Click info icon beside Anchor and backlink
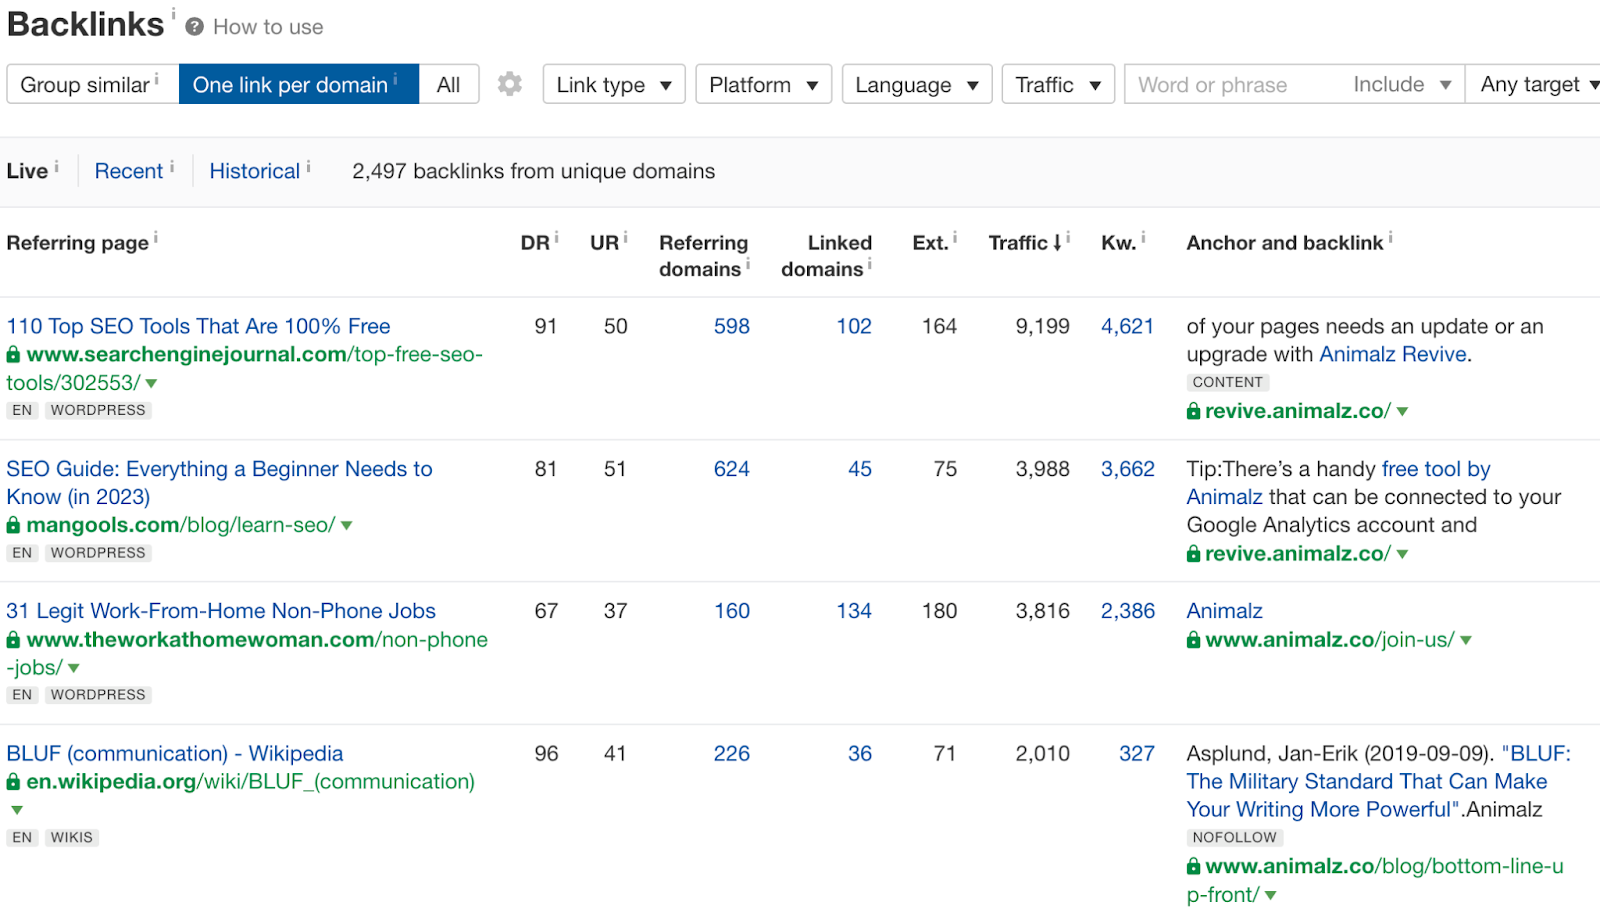This screenshot has height=909, width=1600. (x=1390, y=238)
